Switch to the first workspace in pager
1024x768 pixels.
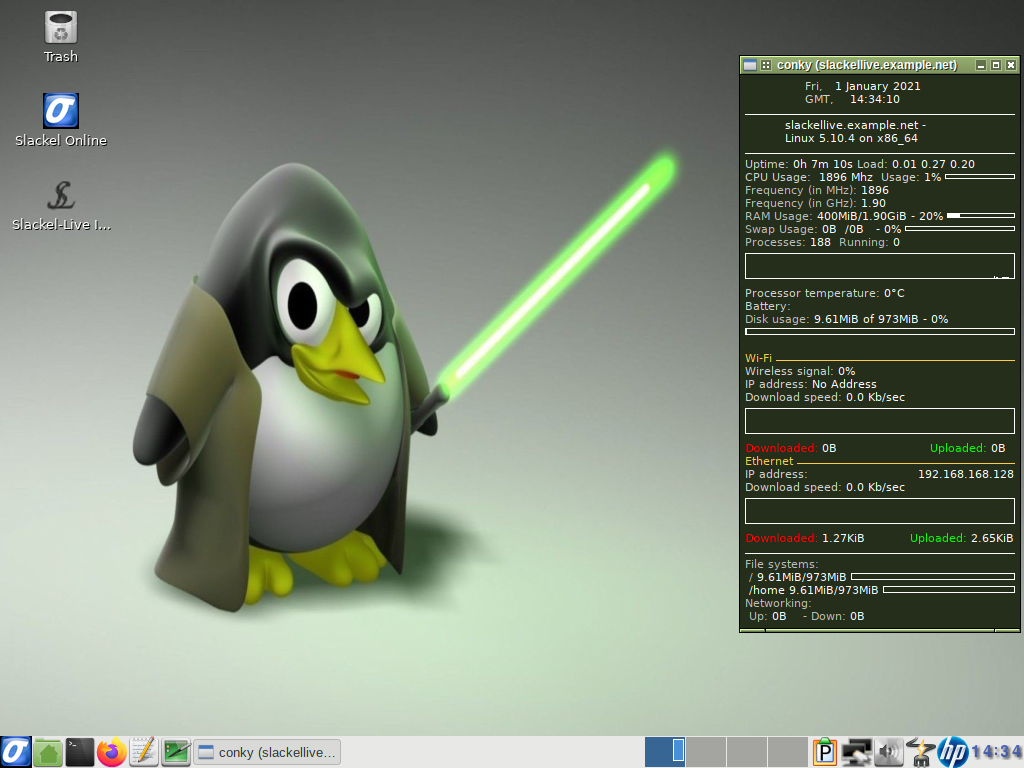tap(665, 752)
